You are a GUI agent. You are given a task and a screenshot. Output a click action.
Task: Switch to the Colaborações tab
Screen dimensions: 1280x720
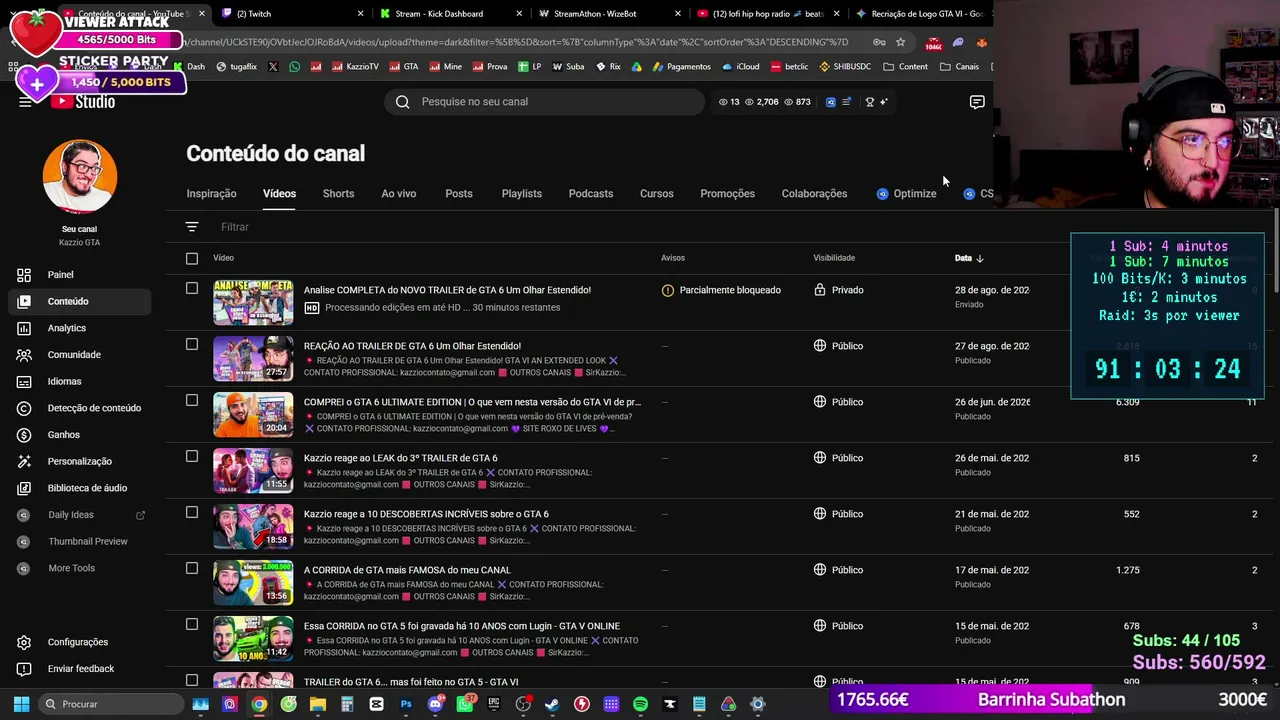pyautogui.click(x=814, y=194)
